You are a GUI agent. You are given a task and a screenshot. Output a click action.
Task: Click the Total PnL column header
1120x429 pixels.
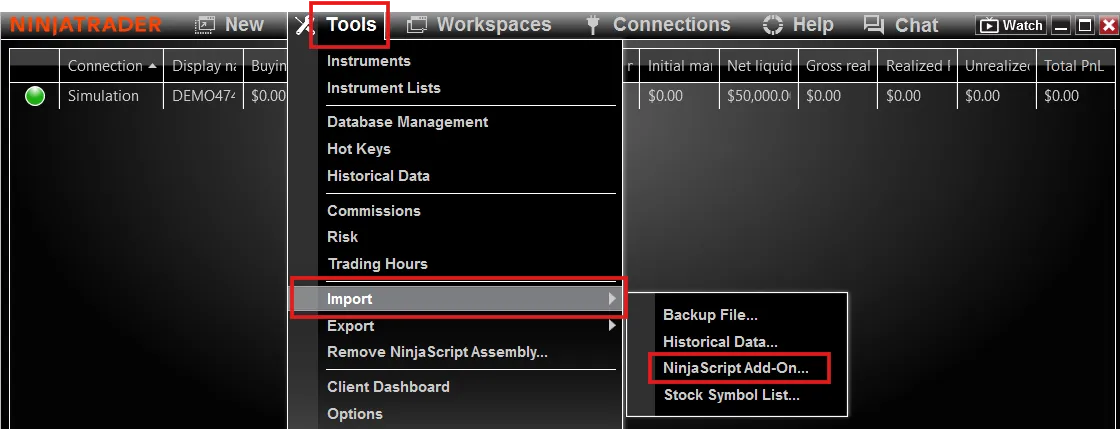pos(1074,66)
